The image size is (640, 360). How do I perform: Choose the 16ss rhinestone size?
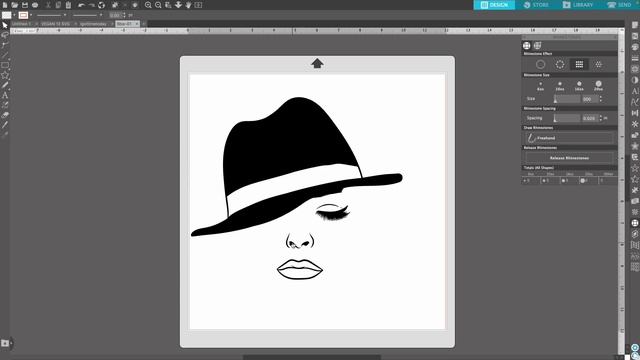coord(579,86)
